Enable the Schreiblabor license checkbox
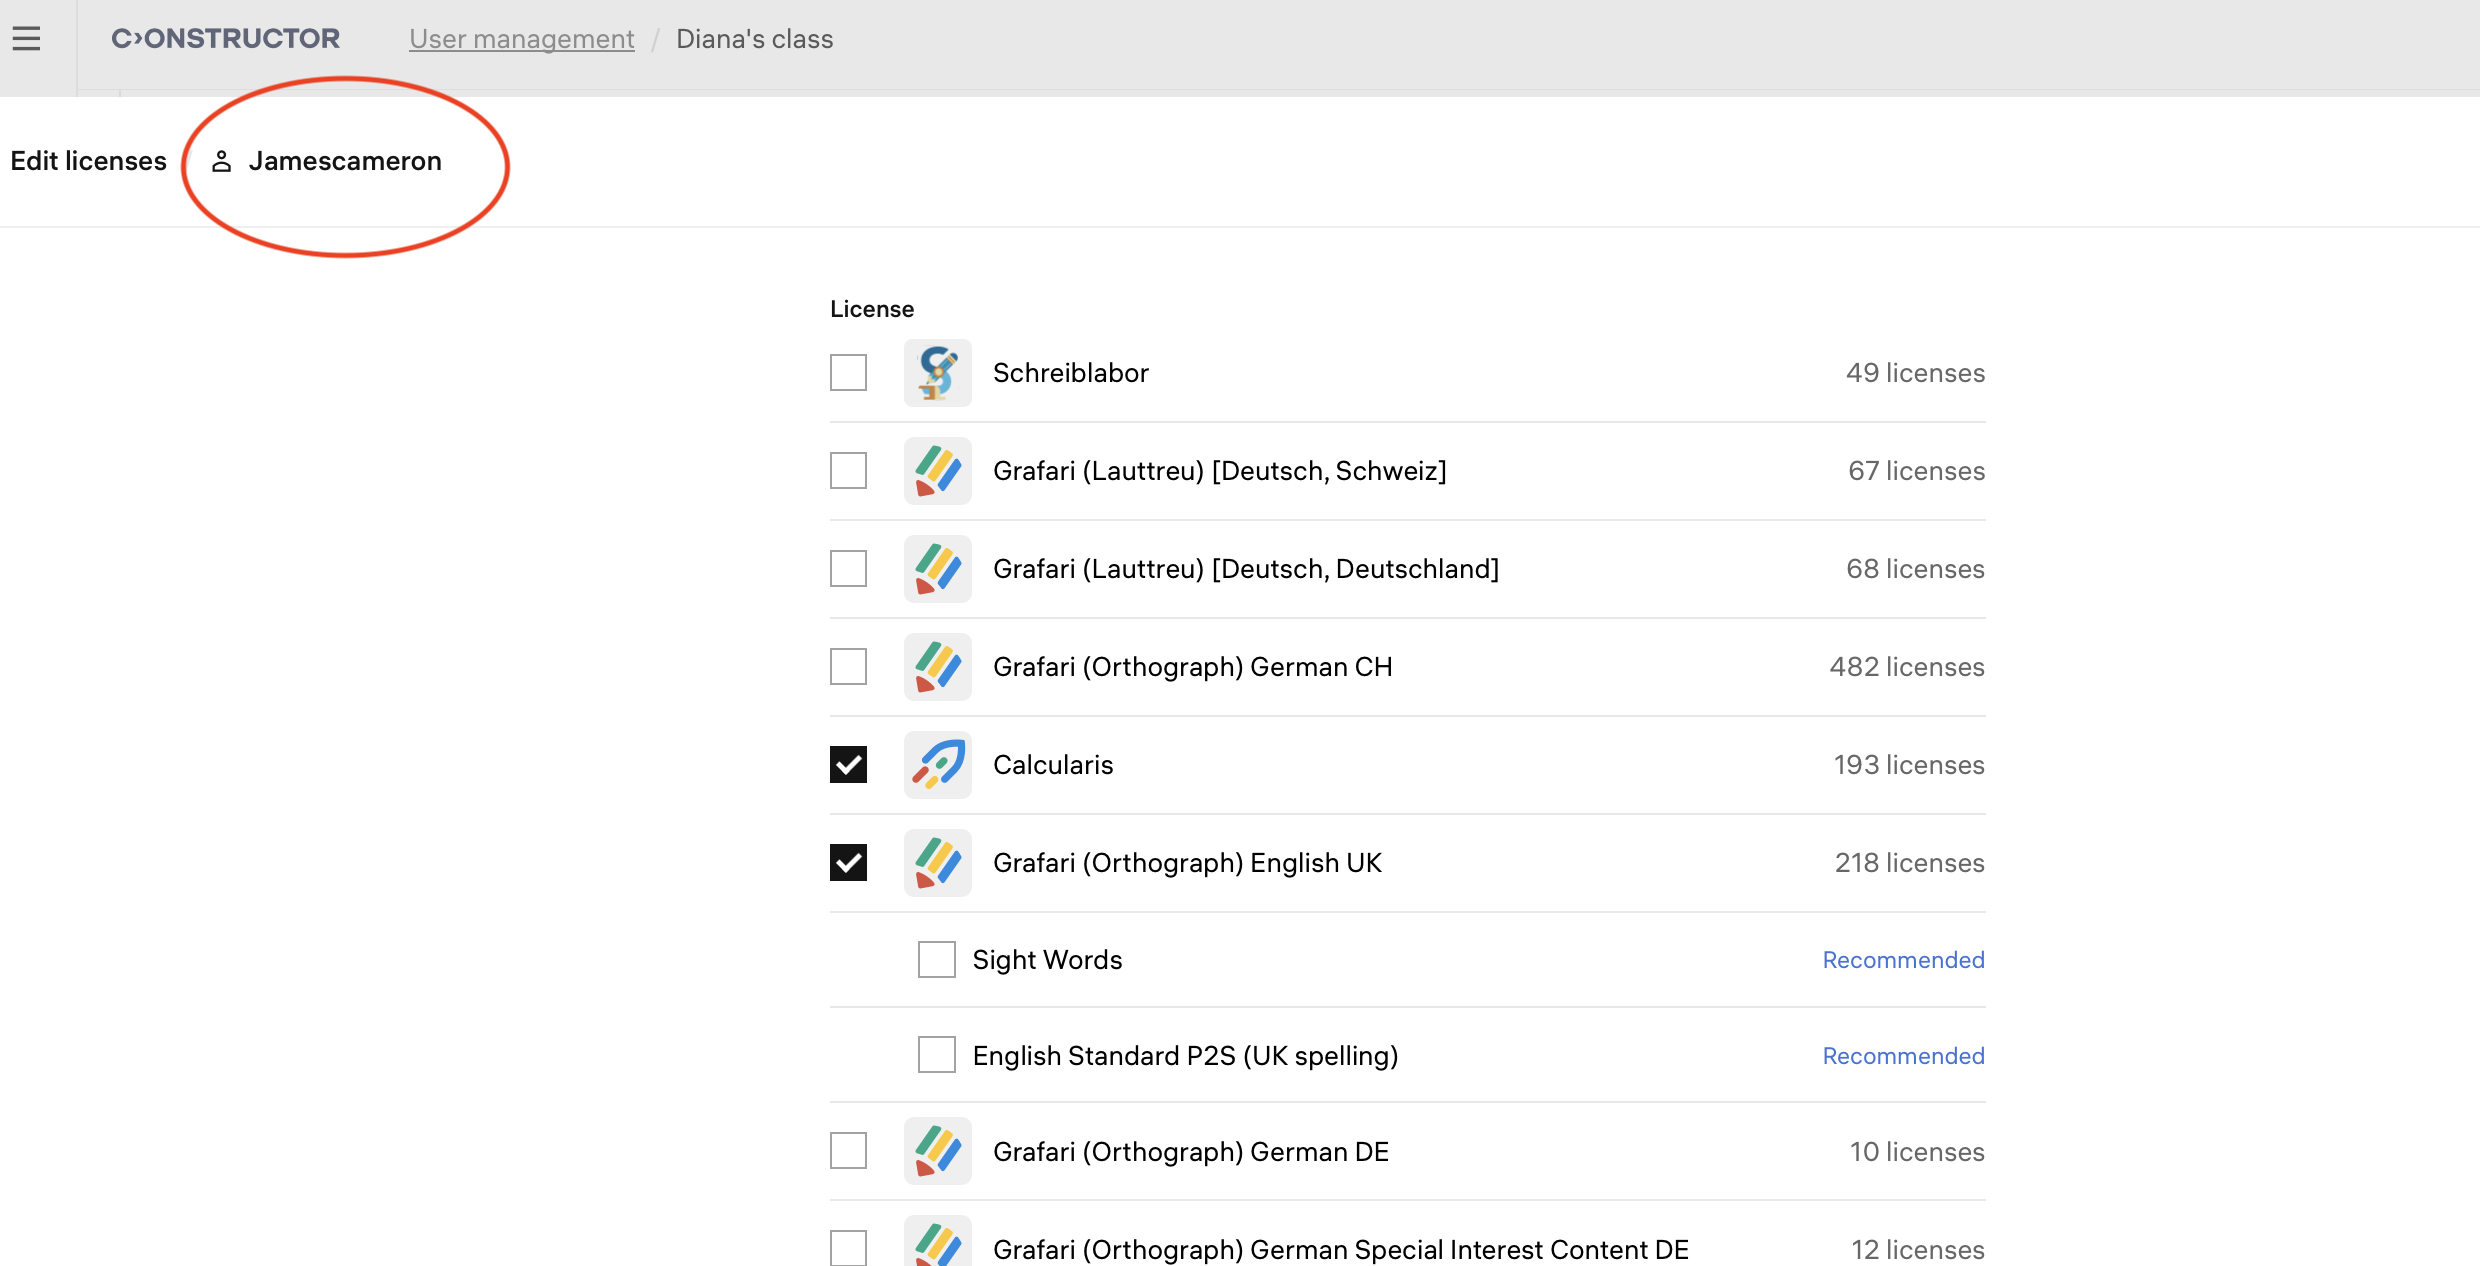The height and width of the screenshot is (1266, 2480). [x=848, y=373]
